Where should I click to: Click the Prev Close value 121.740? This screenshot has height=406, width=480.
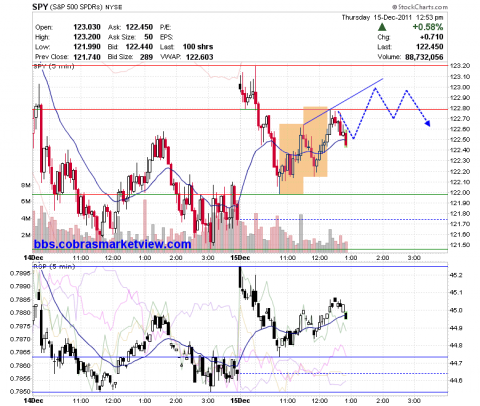87,57
